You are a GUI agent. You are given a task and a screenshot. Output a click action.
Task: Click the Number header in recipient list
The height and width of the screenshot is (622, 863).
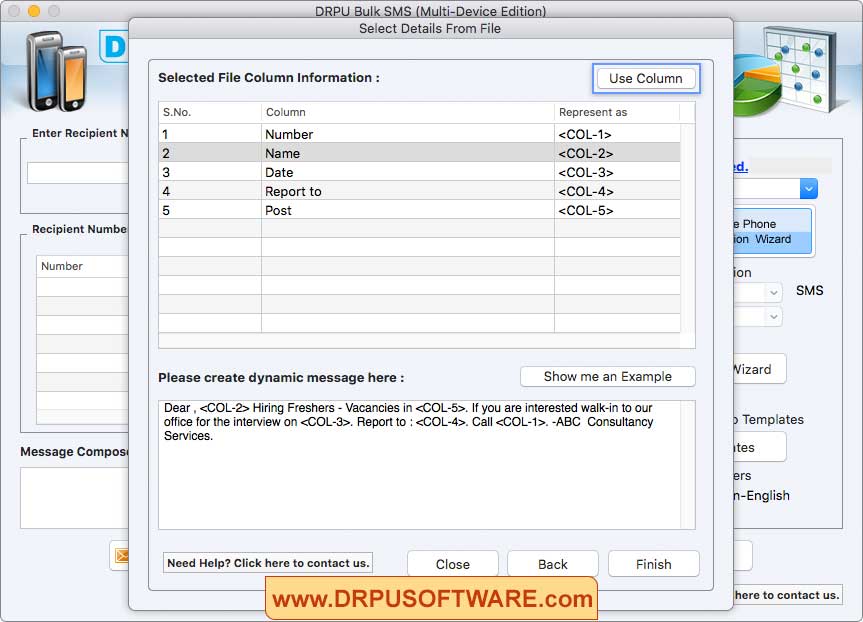click(x=82, y=266)
